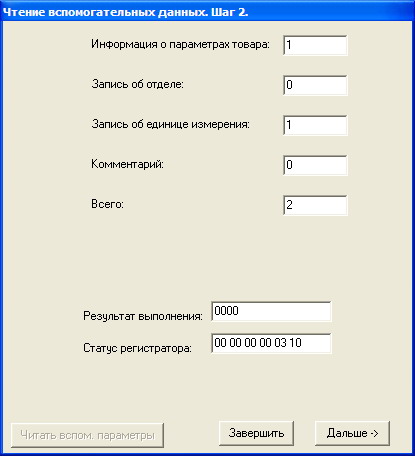Click the Дальше -> button
This screenshot has width=415, height=456.
(352, 433)
